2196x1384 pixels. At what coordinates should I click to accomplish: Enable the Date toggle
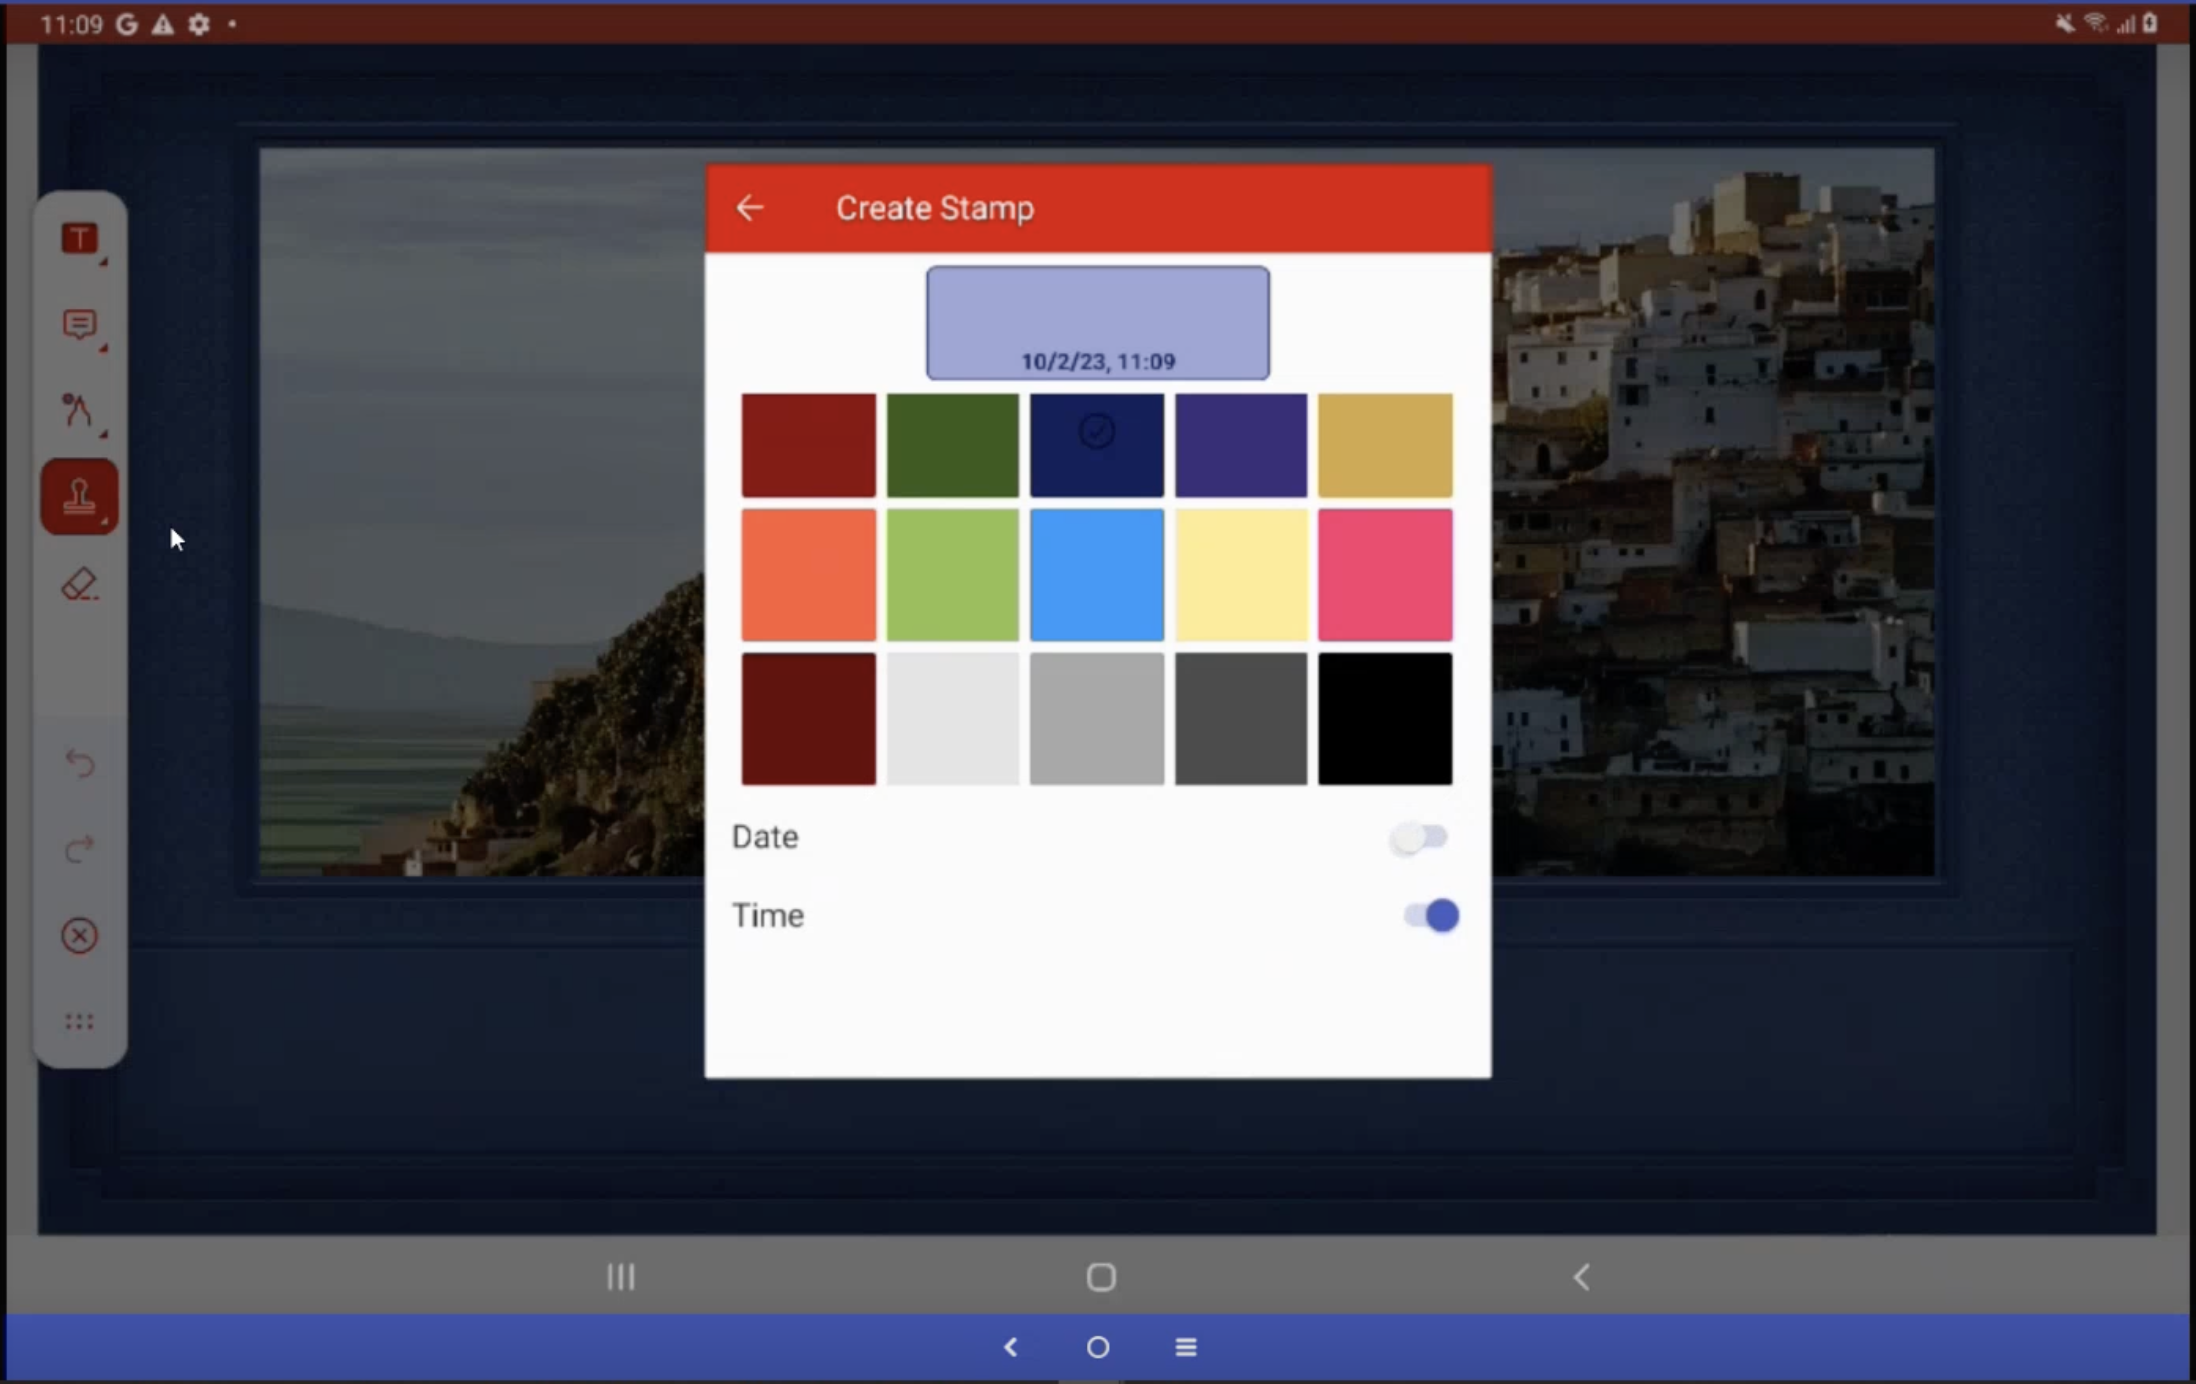[1419, 837]
